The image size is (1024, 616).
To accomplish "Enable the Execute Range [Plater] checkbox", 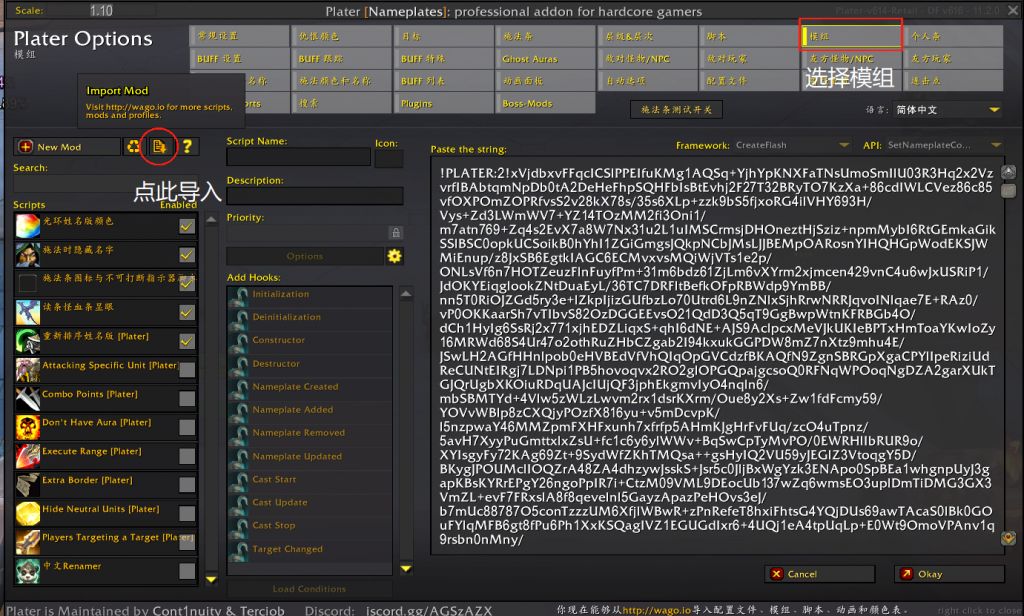I will 187,456.
